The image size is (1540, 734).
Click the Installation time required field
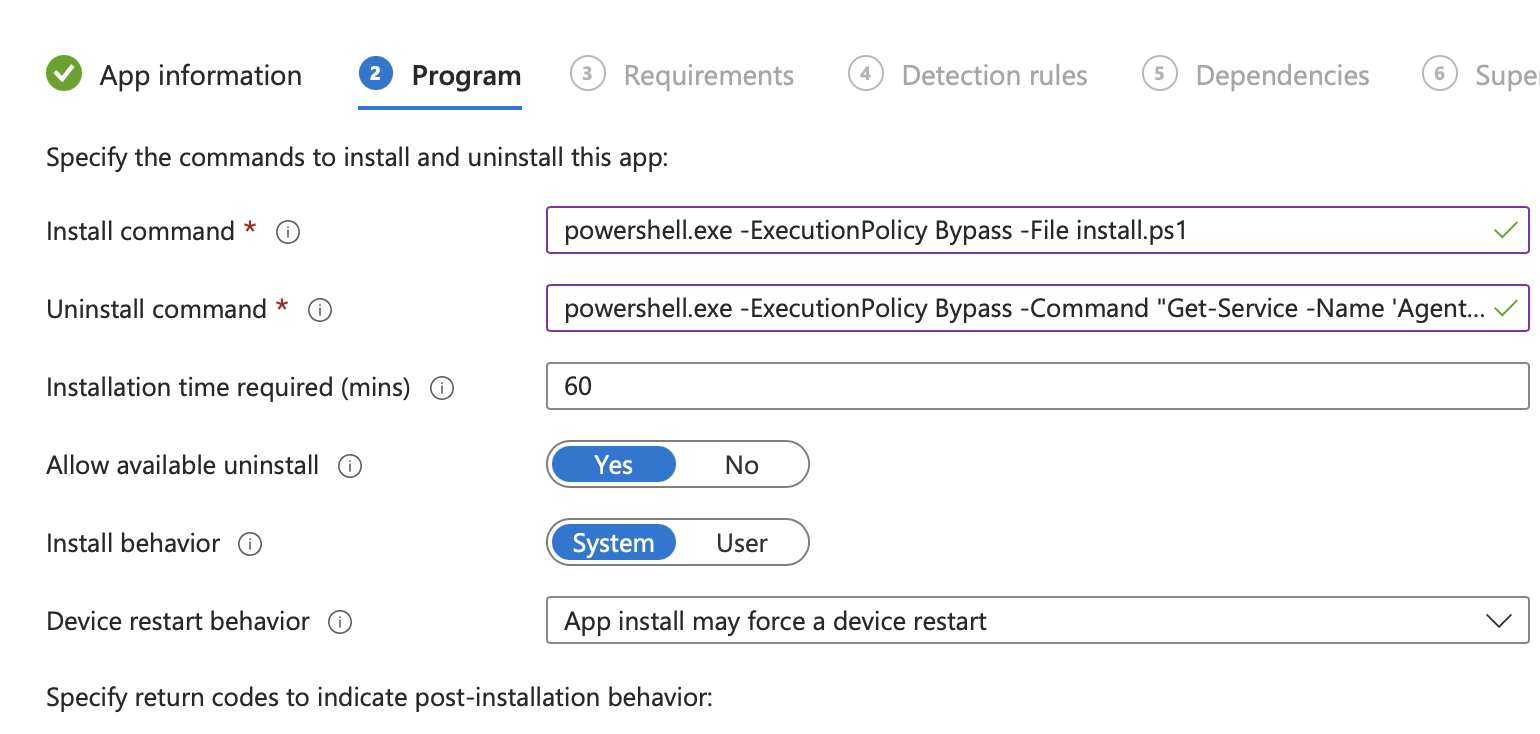click(x=1037, y=387)
